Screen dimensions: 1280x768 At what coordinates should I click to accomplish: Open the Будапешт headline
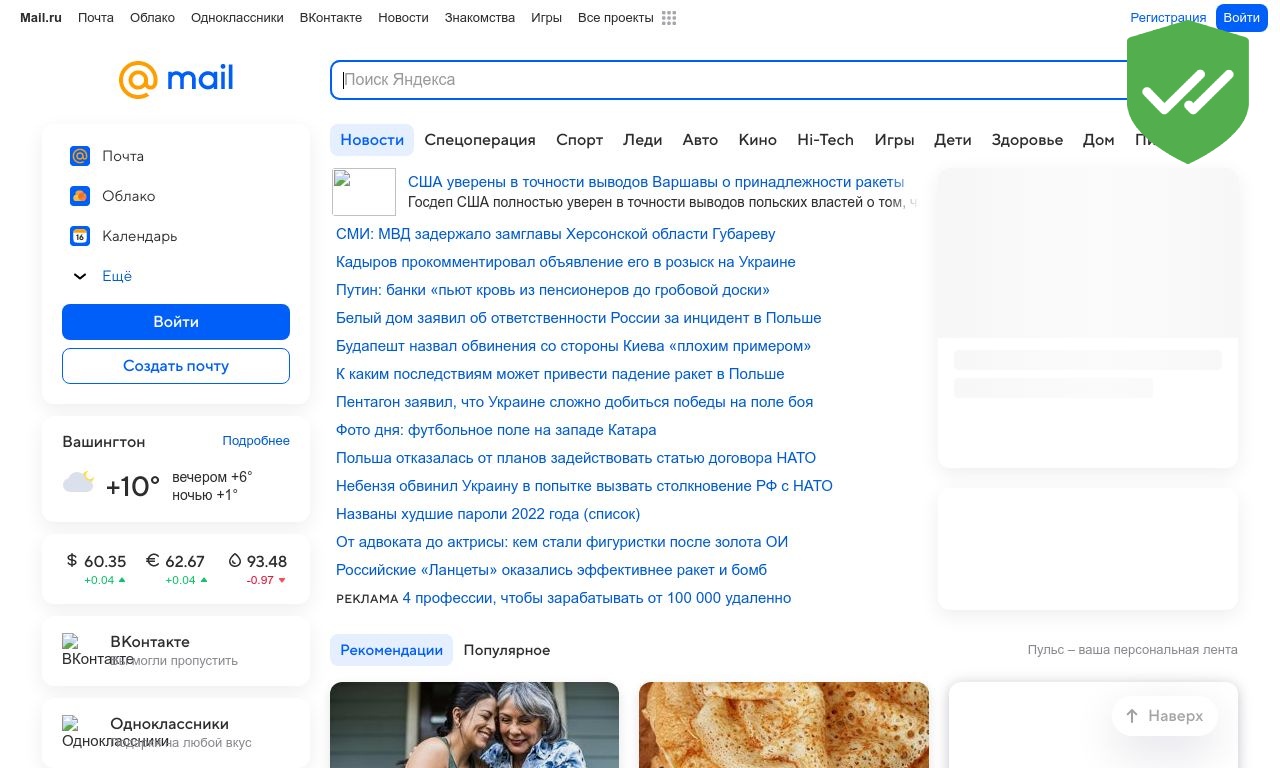click(x=574, y=346)
